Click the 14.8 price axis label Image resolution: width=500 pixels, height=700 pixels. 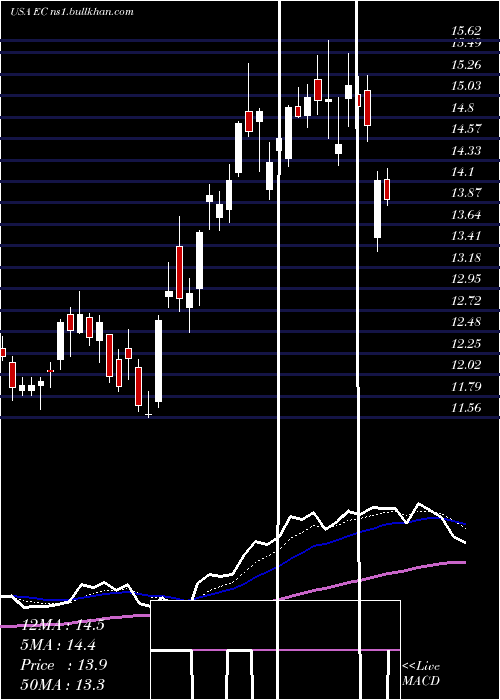tap(463, 108)
